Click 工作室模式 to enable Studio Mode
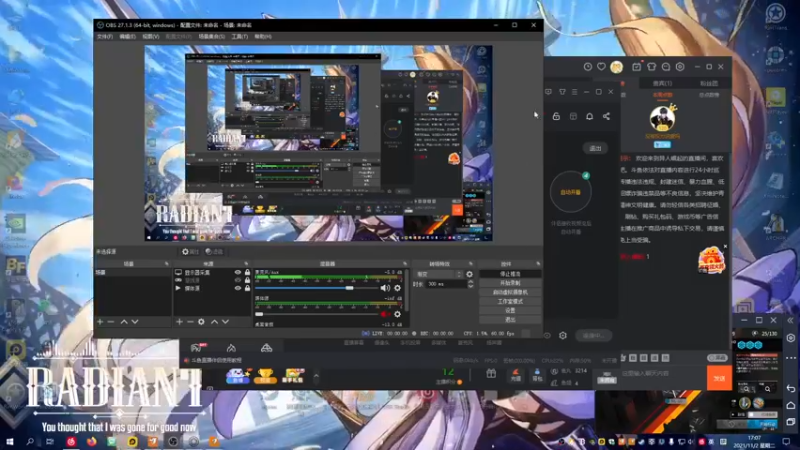The height and width of the screenshot is (450, 800). pos(510,302)
